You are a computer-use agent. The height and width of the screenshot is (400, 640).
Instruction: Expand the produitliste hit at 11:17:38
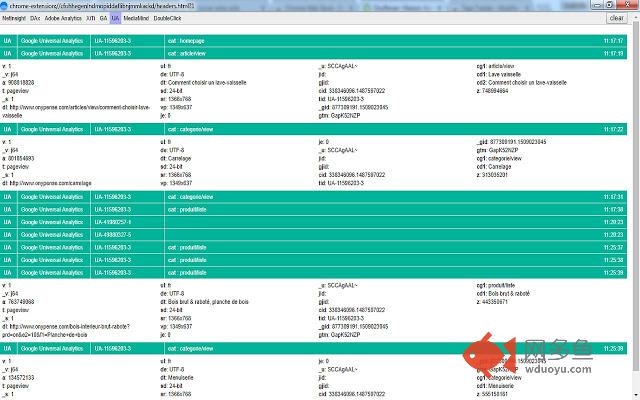[x=313, y=209]
